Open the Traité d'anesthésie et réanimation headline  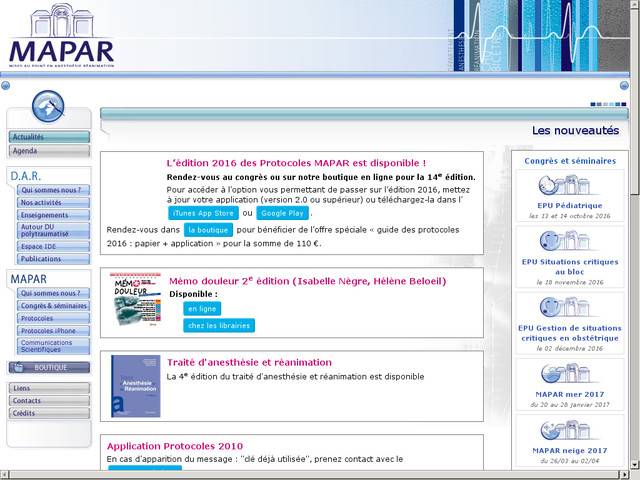tap(249, 362)
